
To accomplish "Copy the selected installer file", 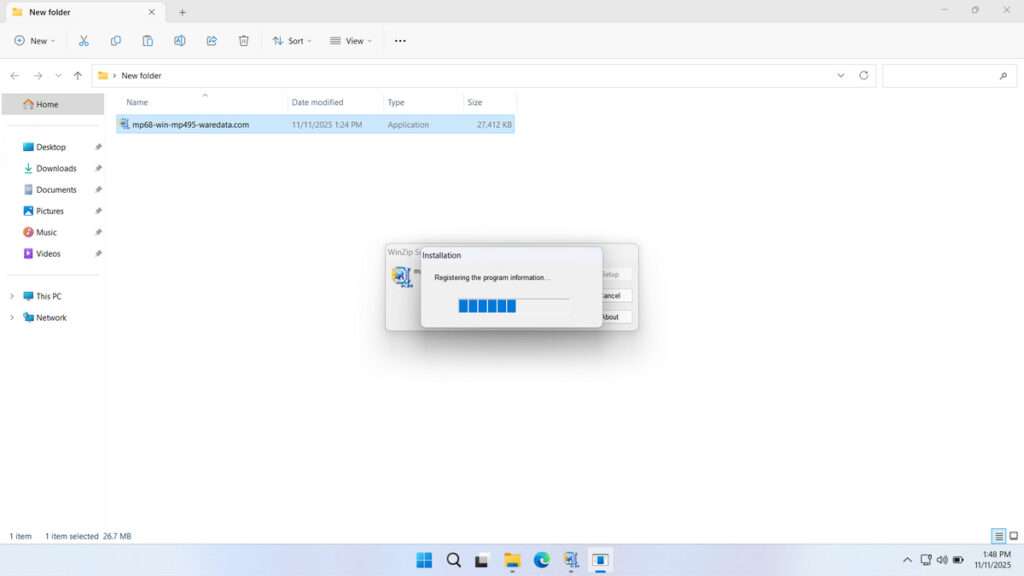I will point(116,40).
